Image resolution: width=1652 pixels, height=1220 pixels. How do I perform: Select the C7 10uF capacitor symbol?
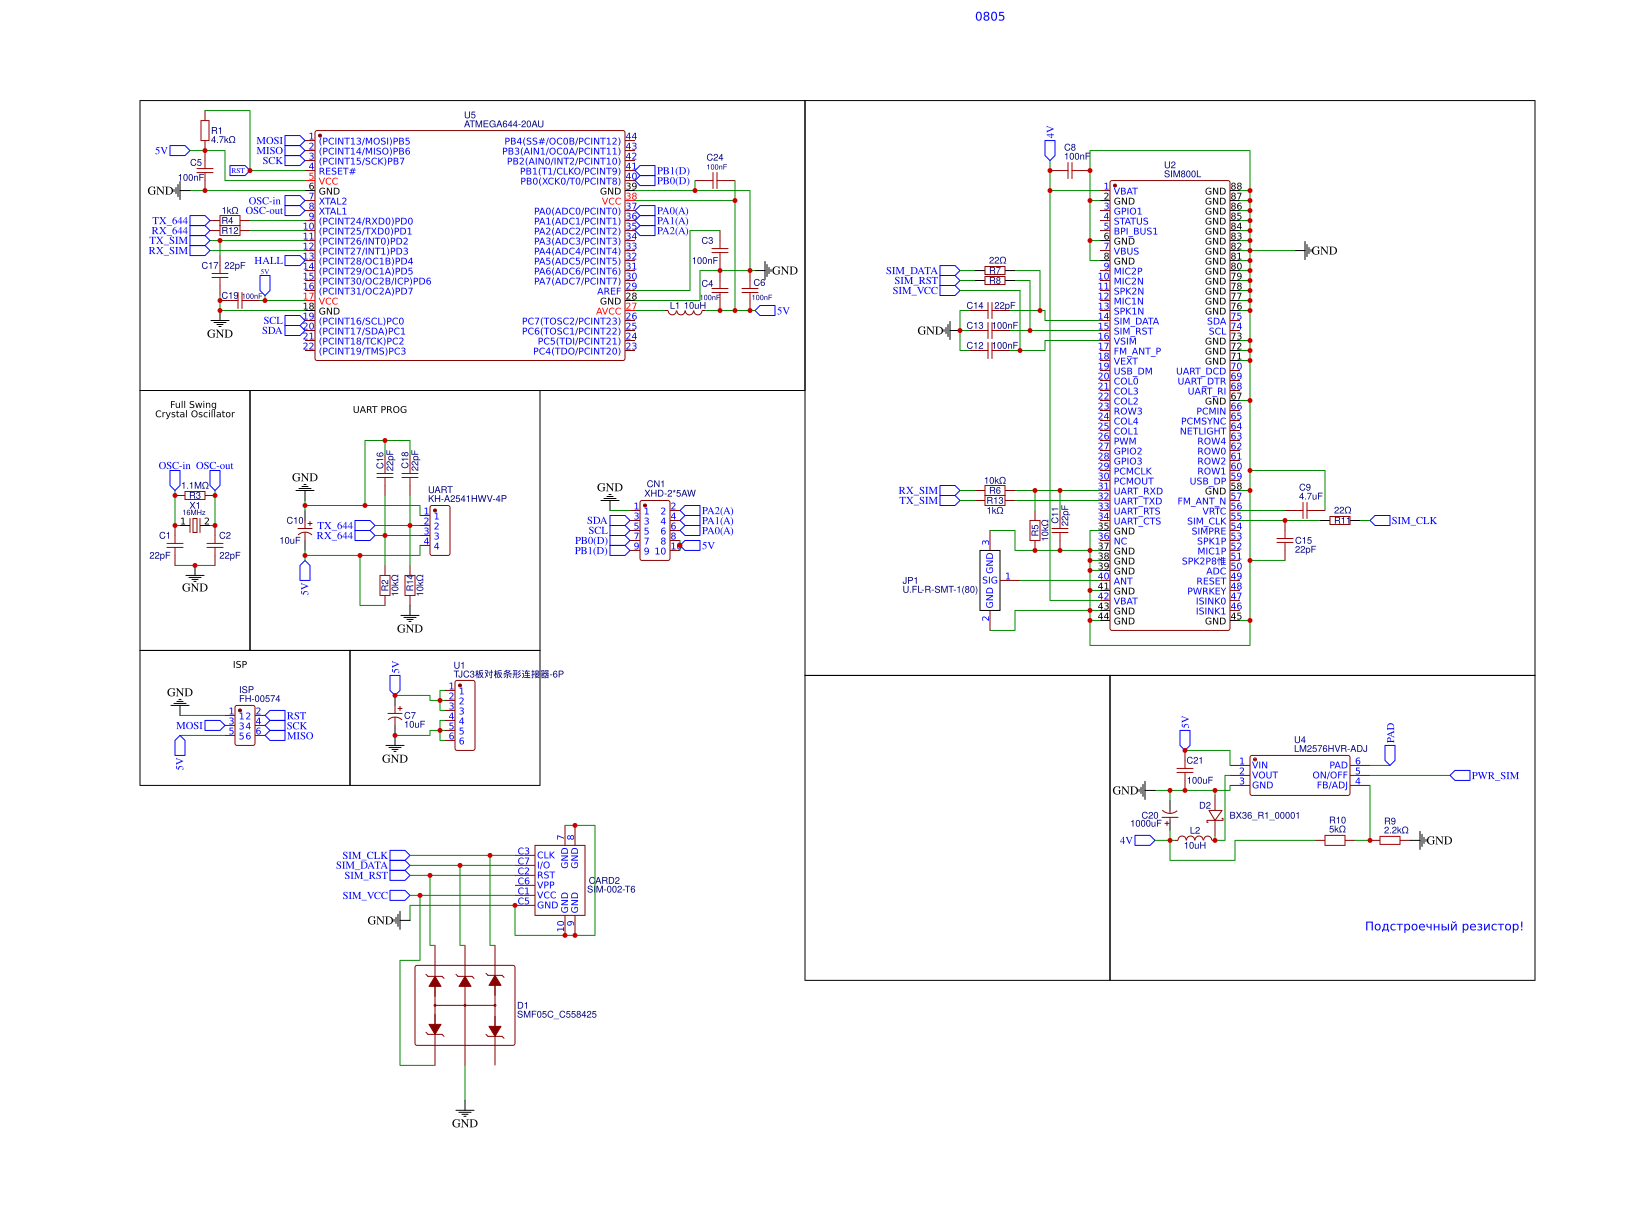(x=395, y=716)
